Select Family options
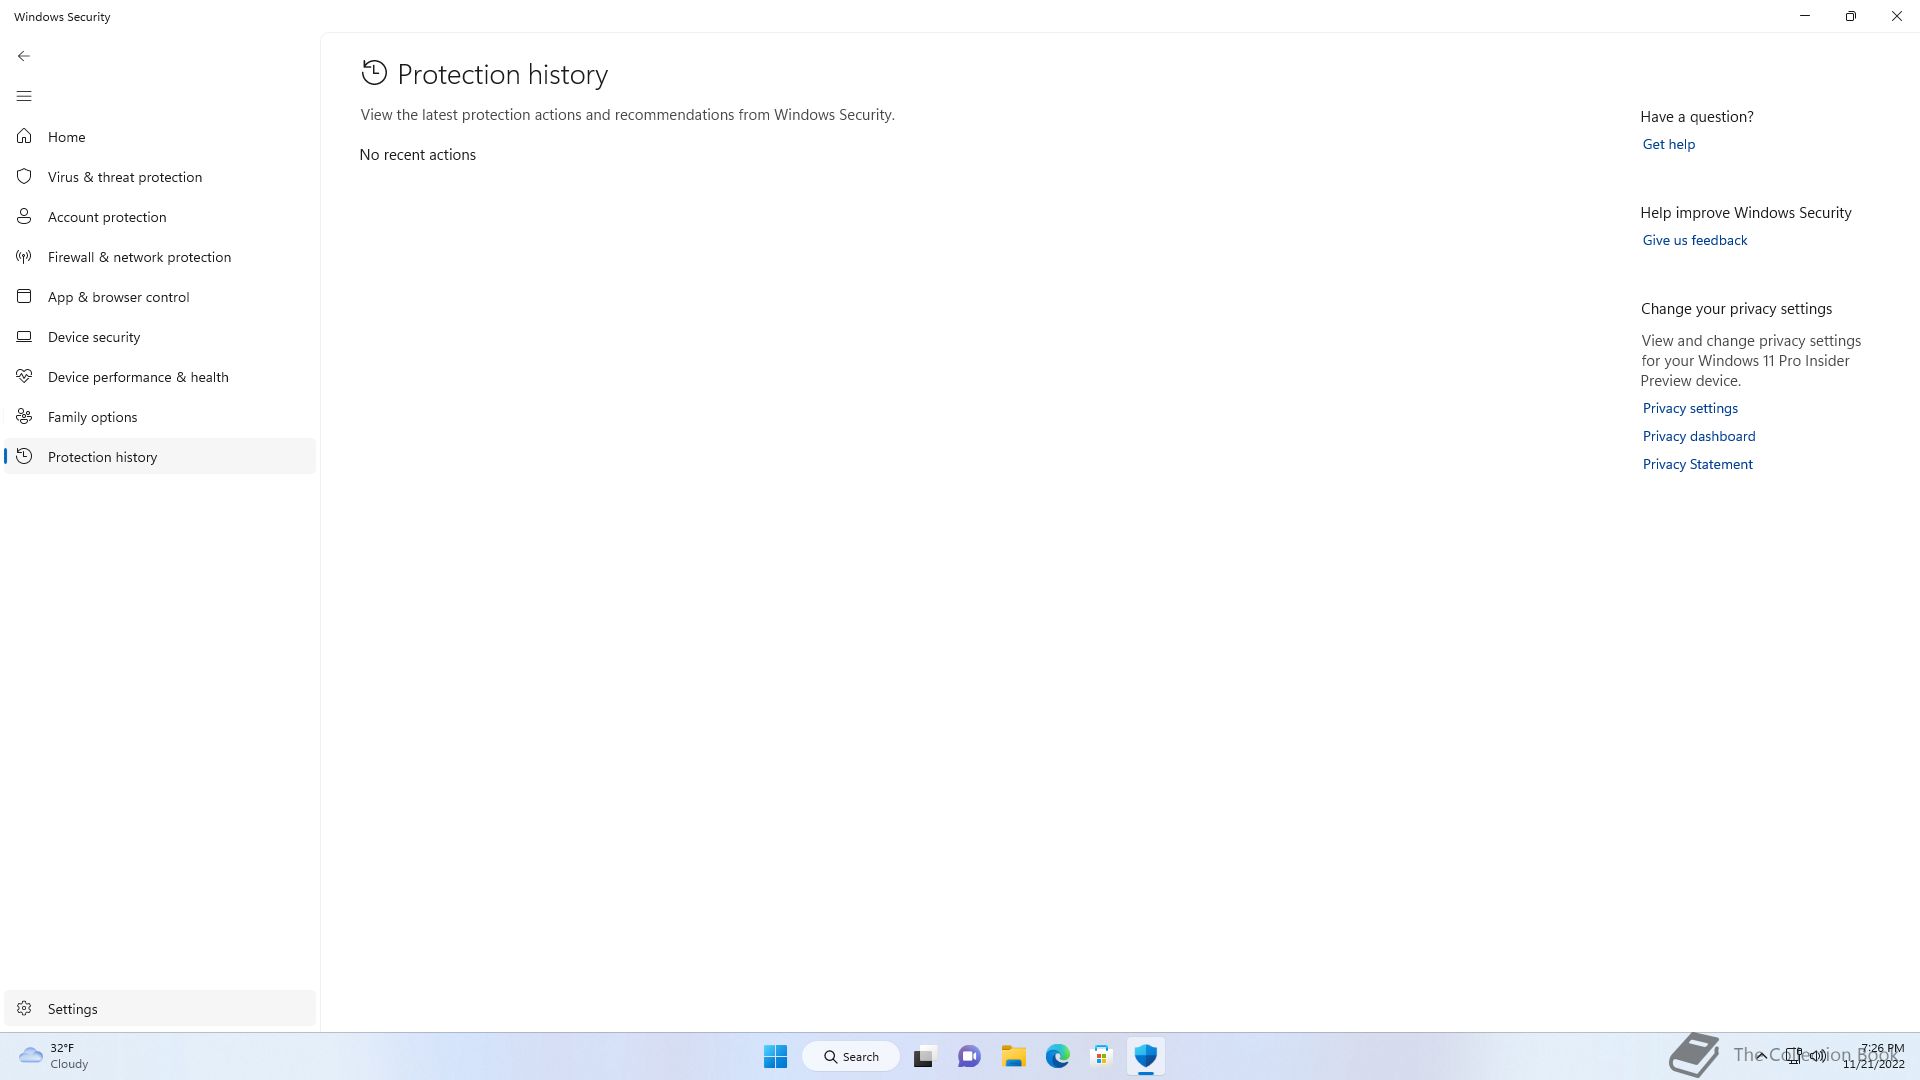The height and width of the screenshot is (1080, 1920). 160,417
